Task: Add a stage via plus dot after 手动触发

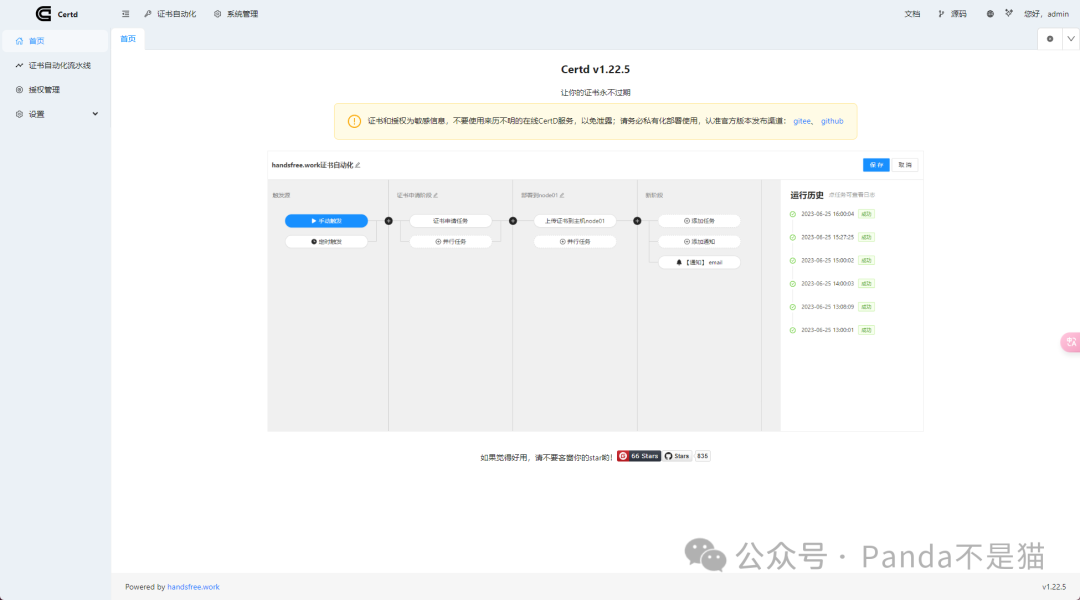Action: (x=388, y=221)
